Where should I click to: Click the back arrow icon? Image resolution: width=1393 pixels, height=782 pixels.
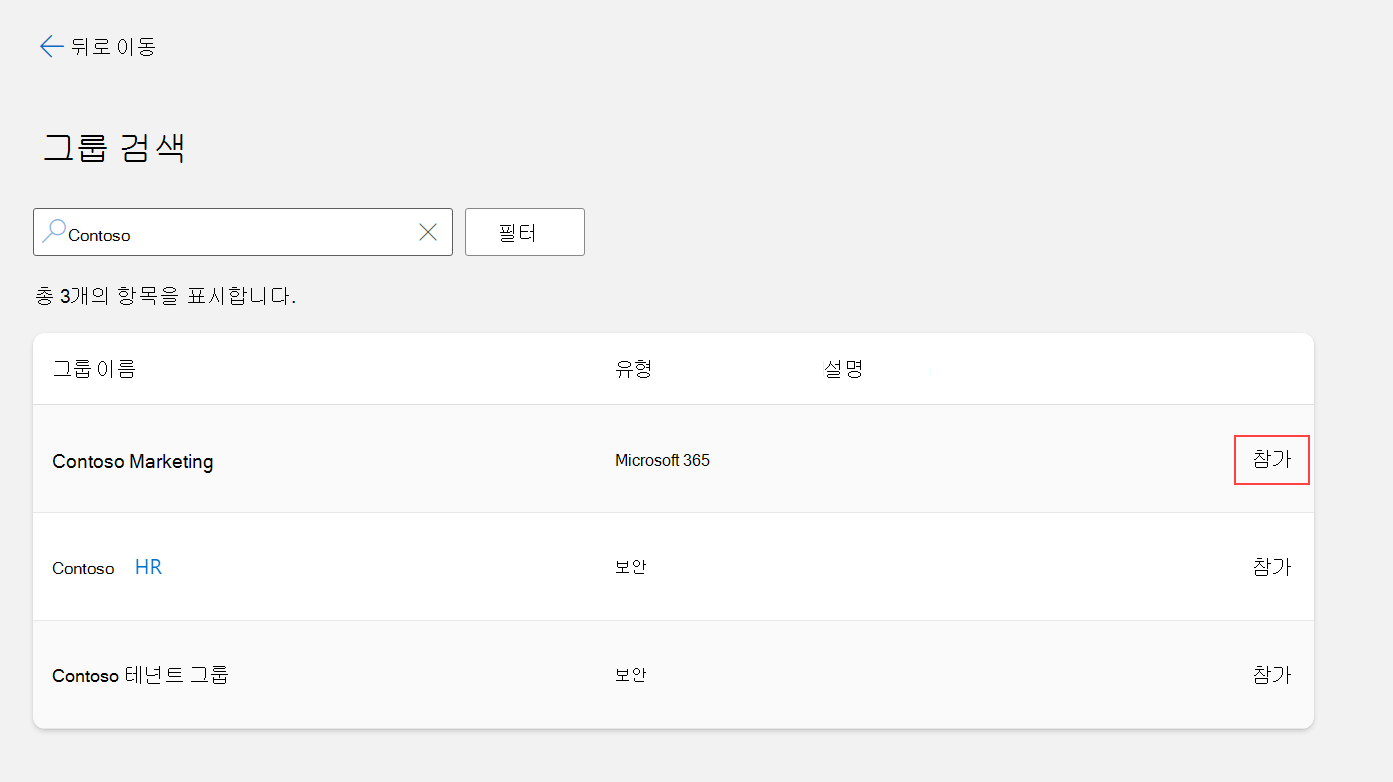[51, 46]
